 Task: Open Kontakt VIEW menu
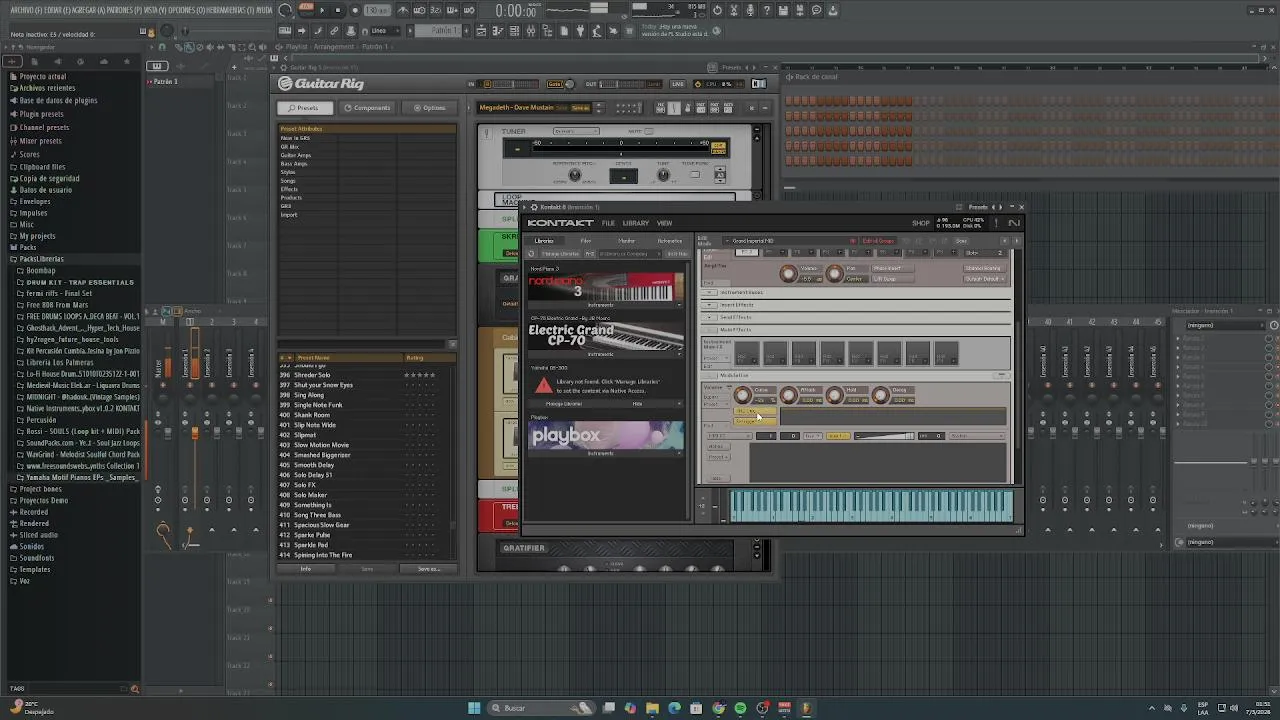click(x=664, y=223)
